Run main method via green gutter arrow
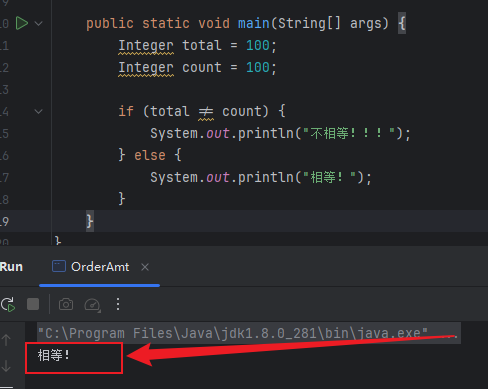This screenshot has height=389, width=488. (22, 23)
